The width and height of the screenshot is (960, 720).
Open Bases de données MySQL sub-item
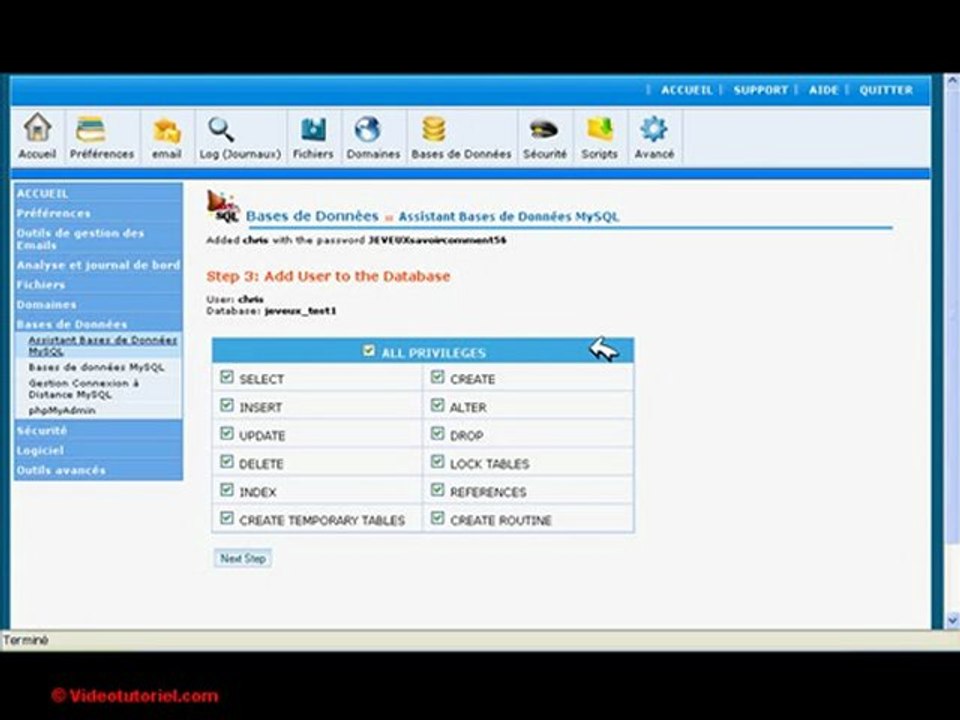pos(96,367)
